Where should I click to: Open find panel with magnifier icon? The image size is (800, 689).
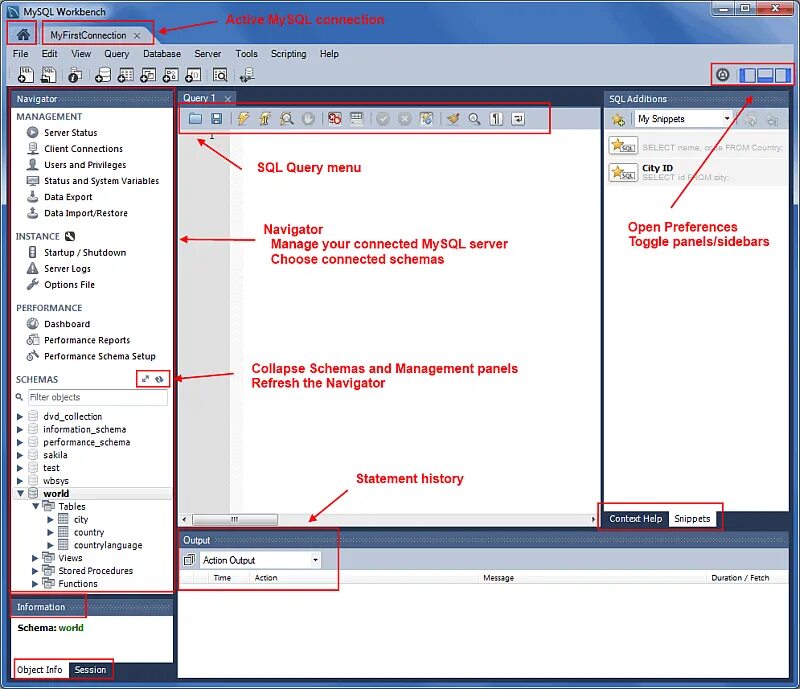(474, 119)
